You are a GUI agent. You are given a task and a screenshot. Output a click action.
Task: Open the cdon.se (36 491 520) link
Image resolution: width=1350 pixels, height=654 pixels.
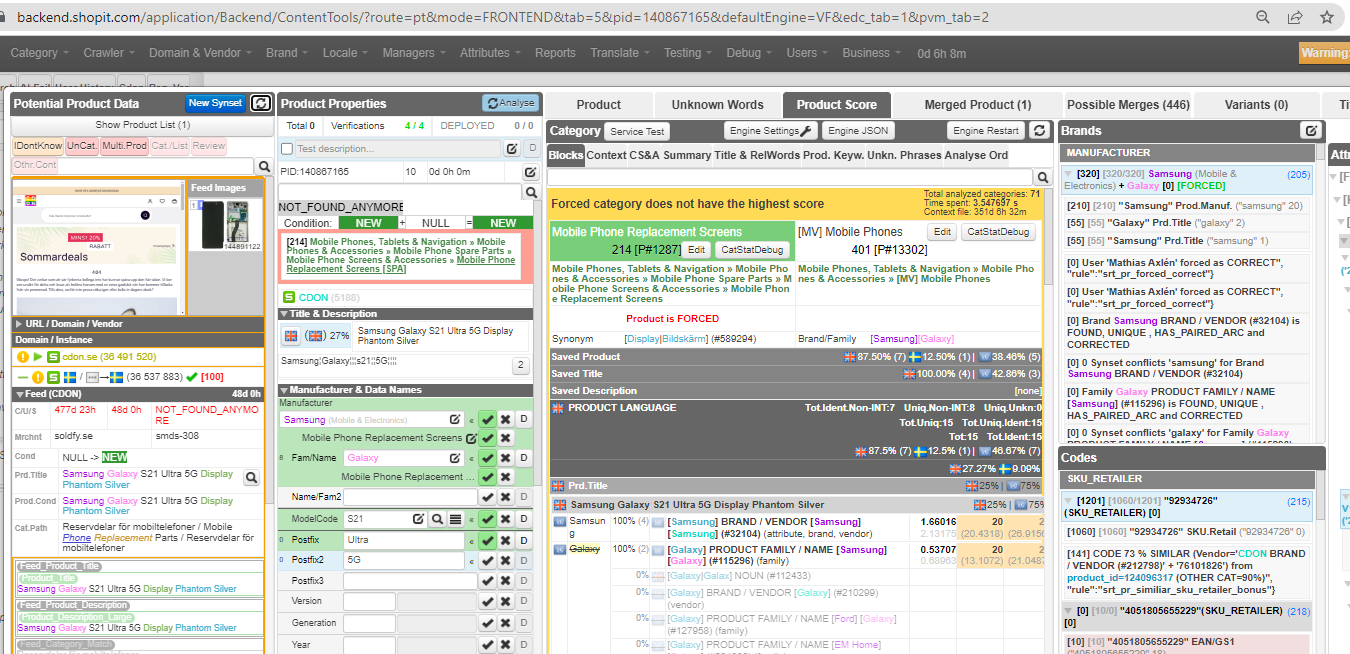[x=109, y=357]
